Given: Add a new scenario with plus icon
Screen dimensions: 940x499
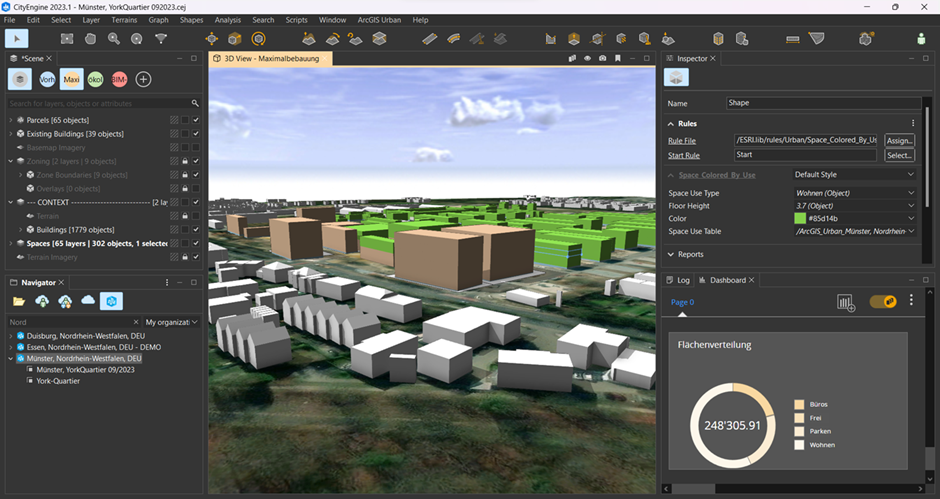Looking at the screenshot, I should pyautogui.click(x=143, y=79).
